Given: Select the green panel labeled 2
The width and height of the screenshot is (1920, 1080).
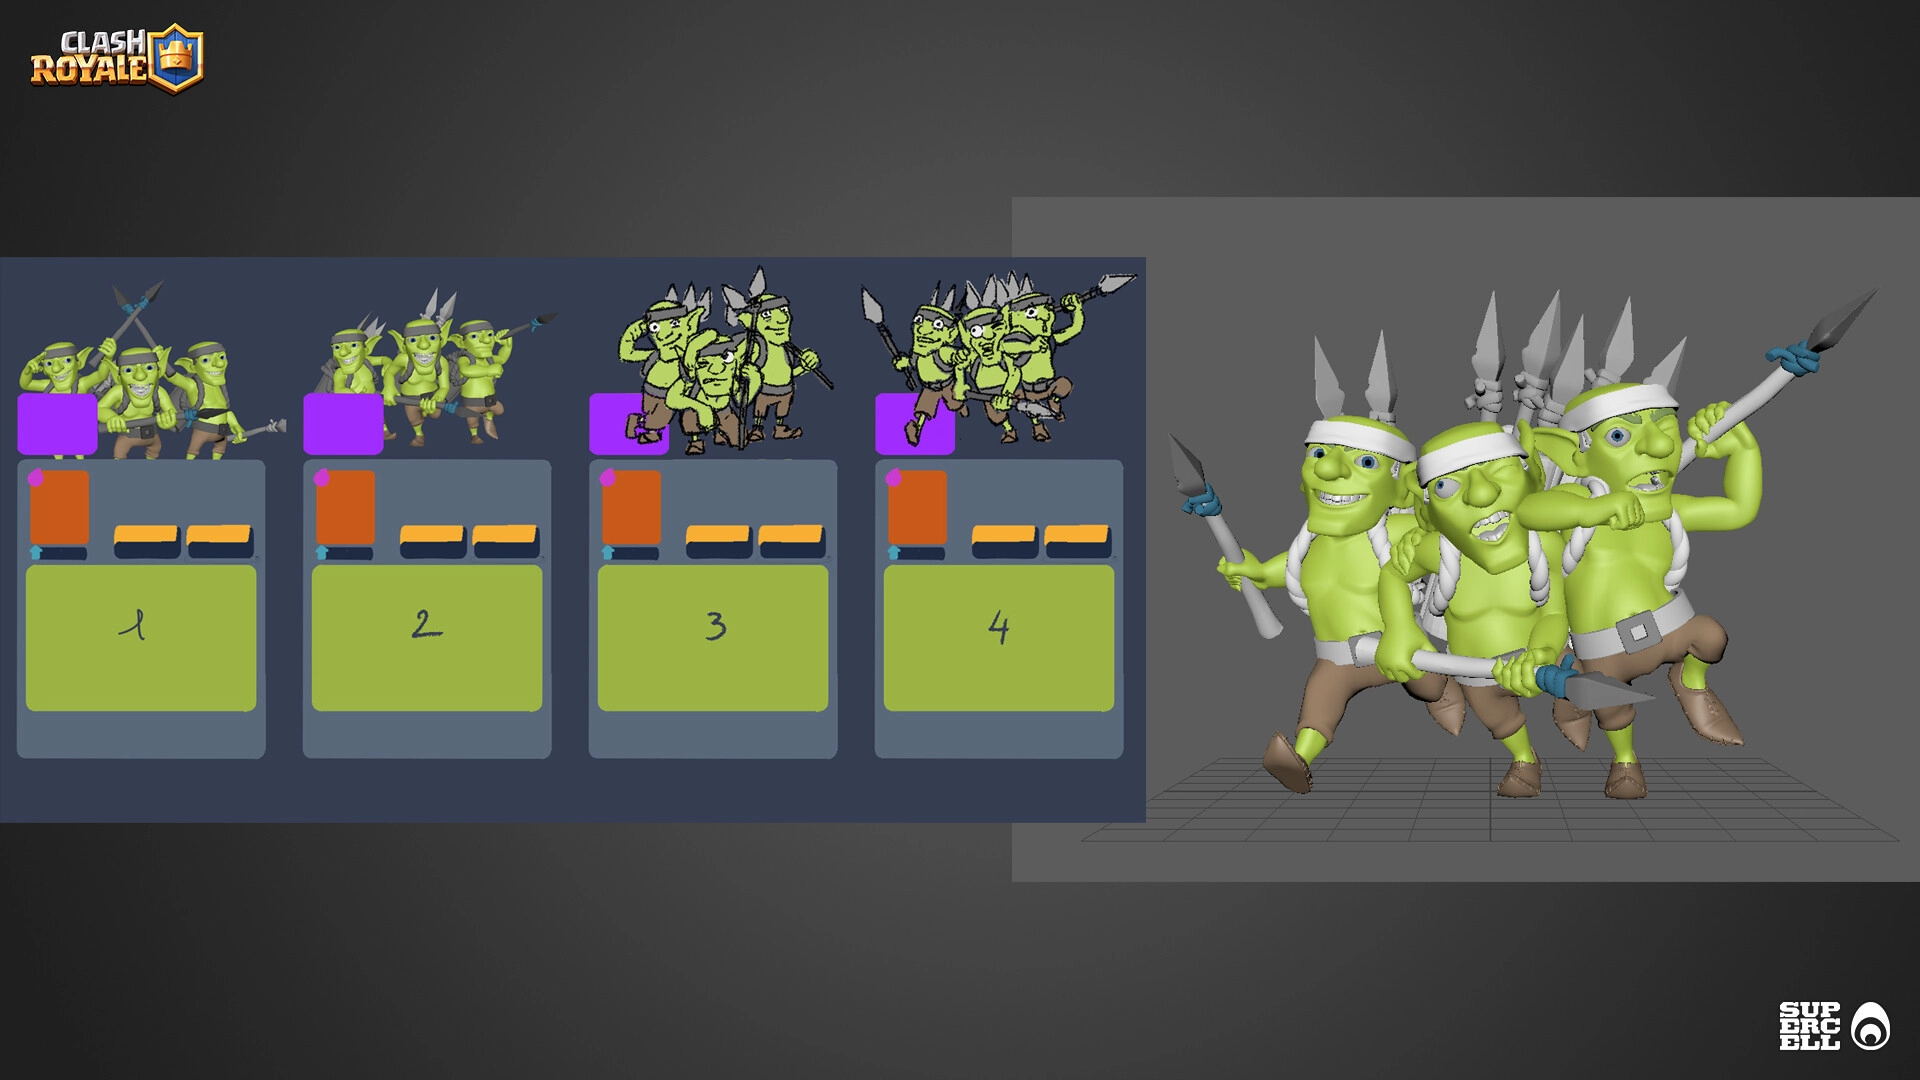Looking at the screenshot, I should (x=427, y=638).
